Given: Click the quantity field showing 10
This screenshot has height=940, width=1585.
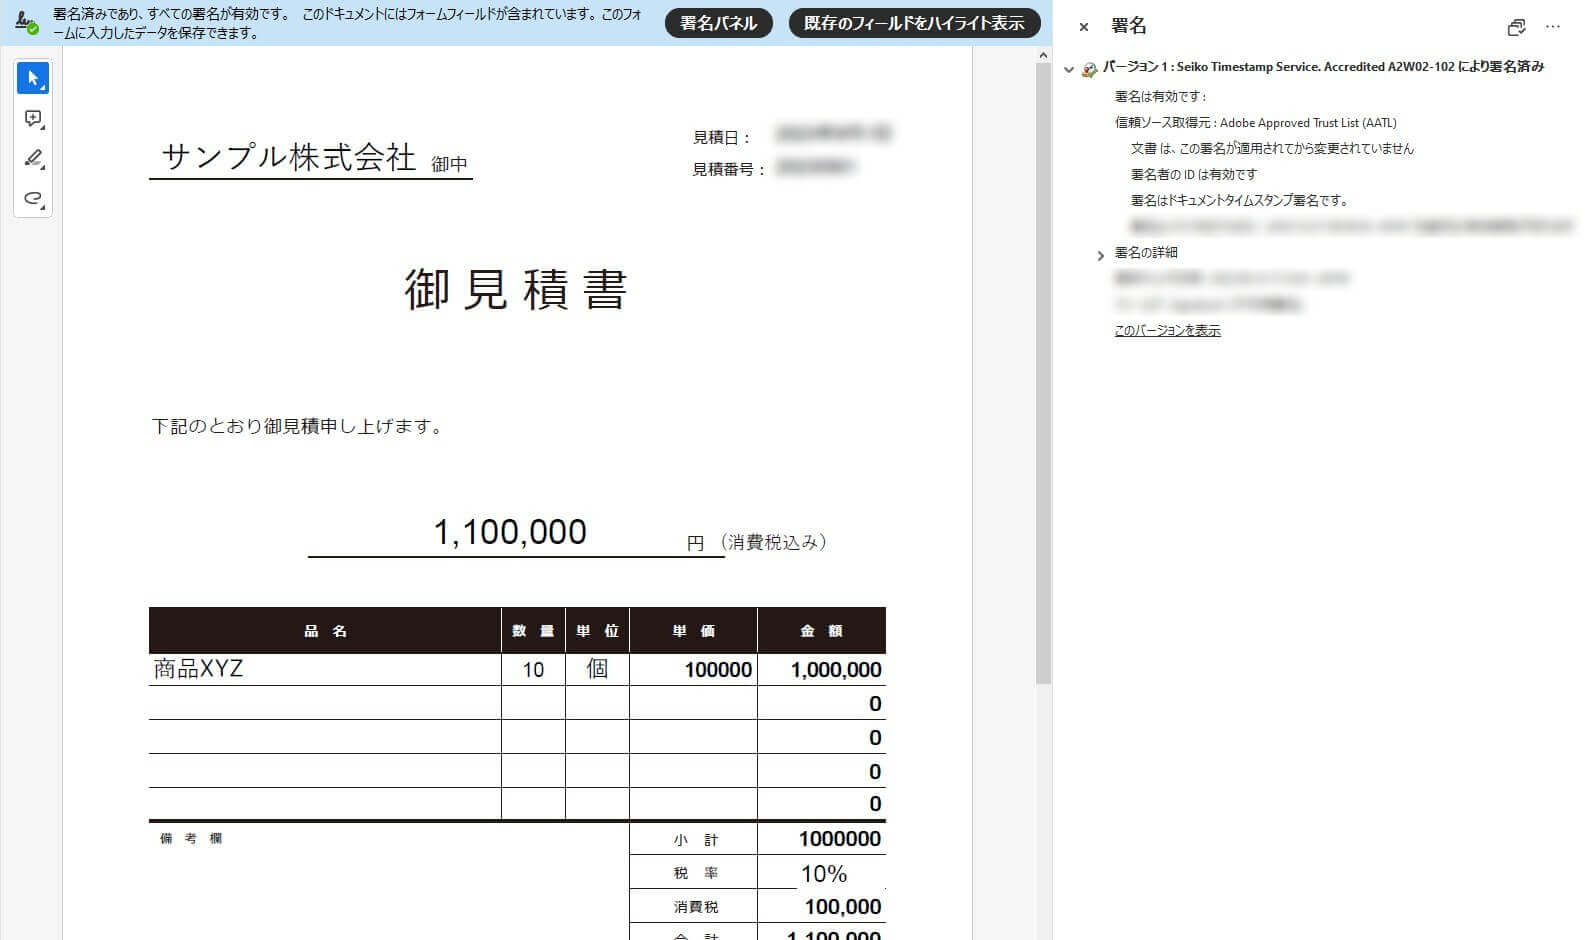Looking at the screenshot, I should click(533, 669).
